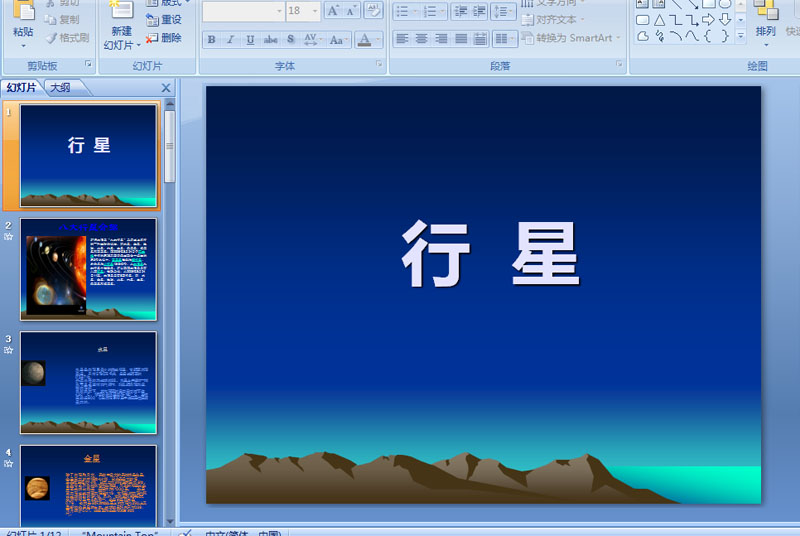Open the font color dropdown arrow

pyautogui.click(x=378, y=40)
